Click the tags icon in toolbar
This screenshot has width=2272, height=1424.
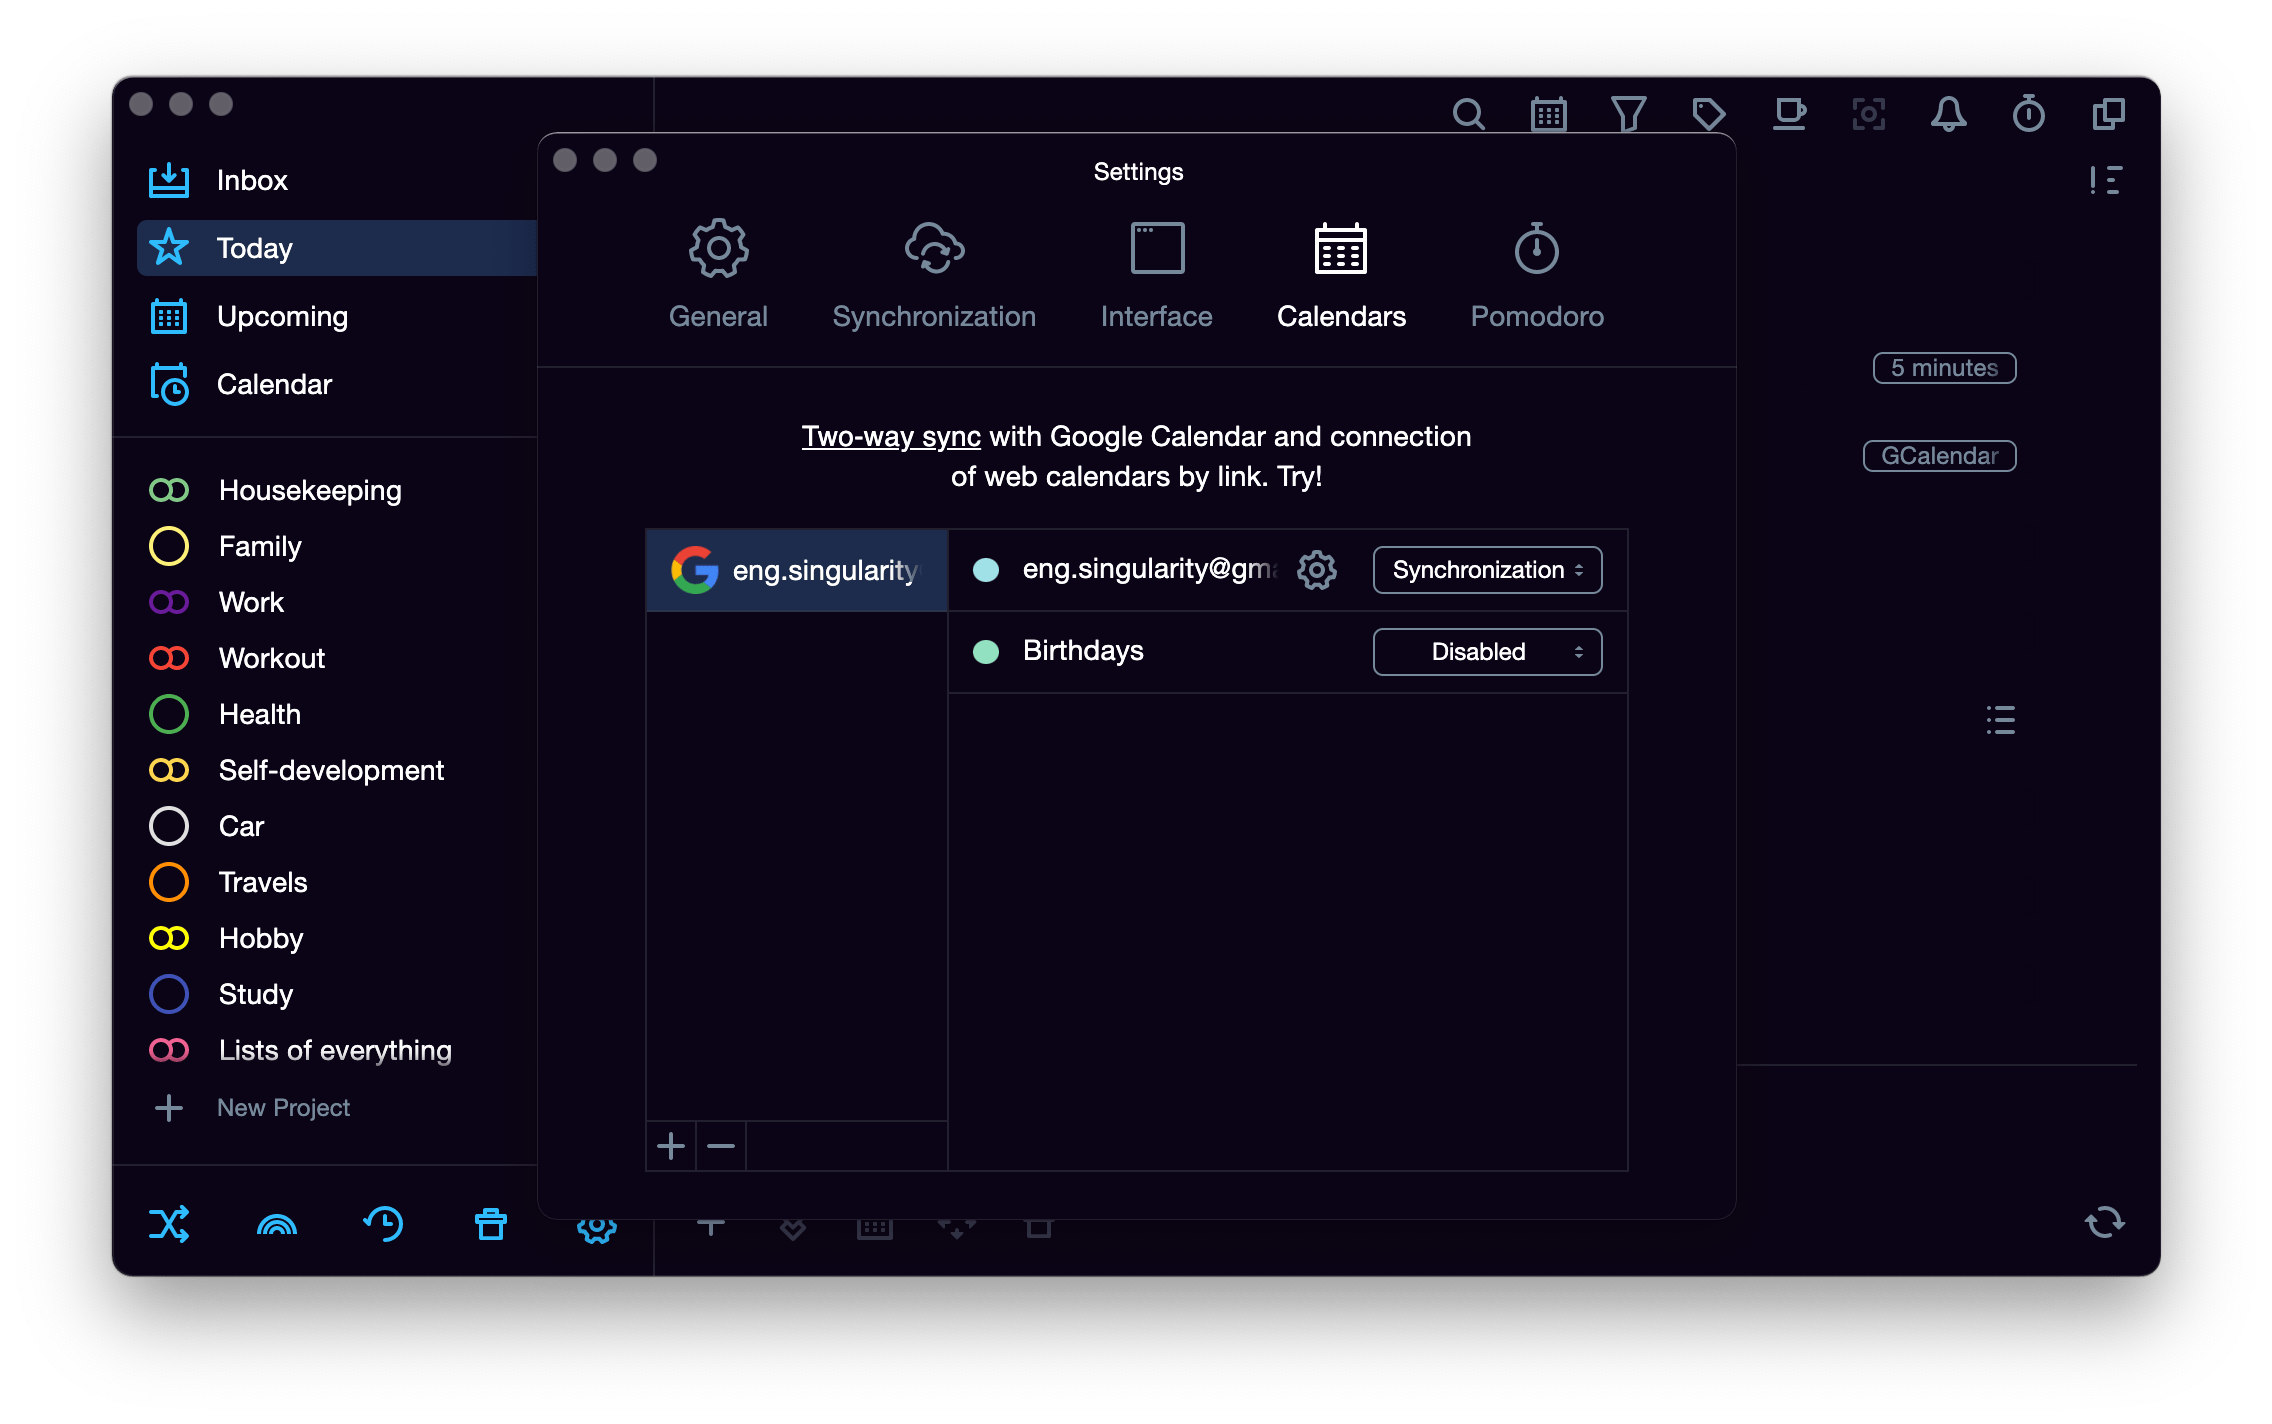[x=1708, y=114]
